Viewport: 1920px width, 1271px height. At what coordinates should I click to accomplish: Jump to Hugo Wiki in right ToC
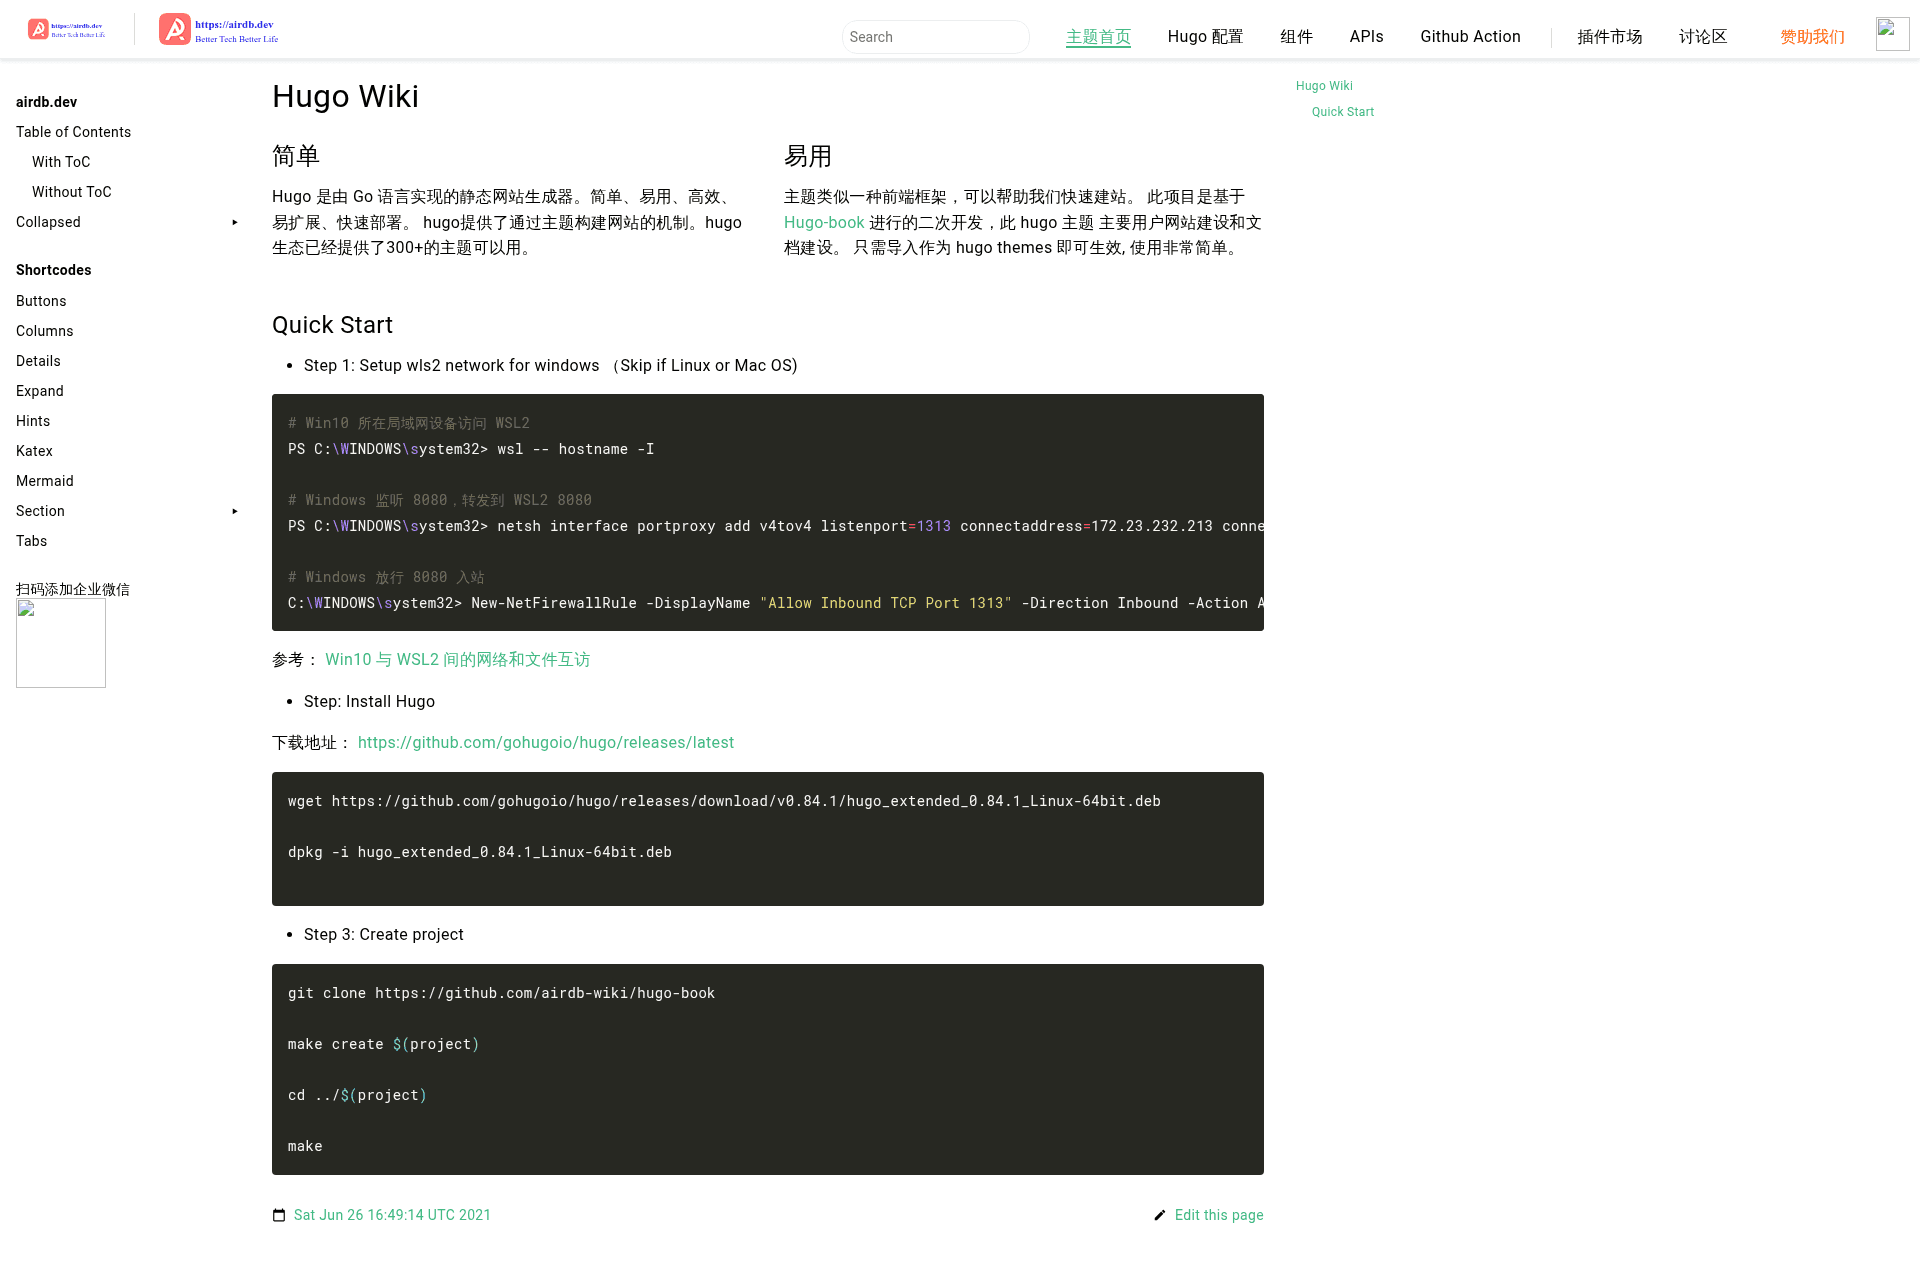[x=1324, y=86]
